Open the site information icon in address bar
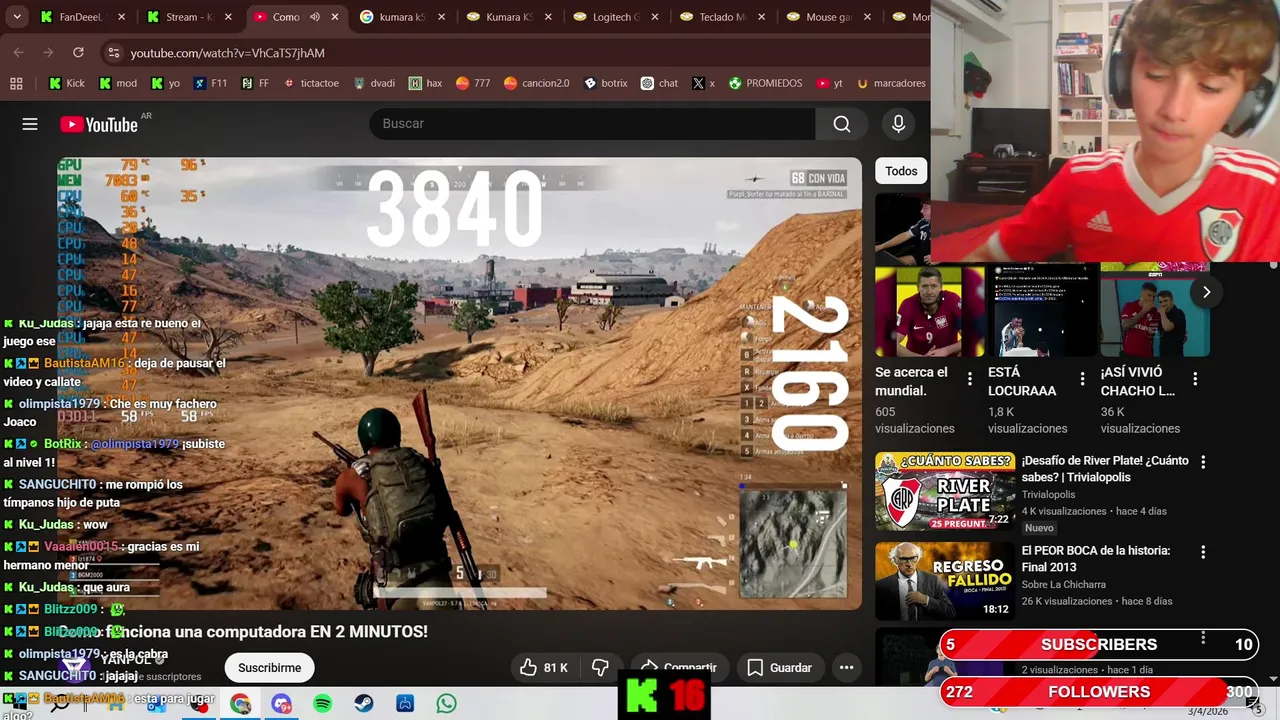Viewport: 1280px width, 720px height. (113, 53)
